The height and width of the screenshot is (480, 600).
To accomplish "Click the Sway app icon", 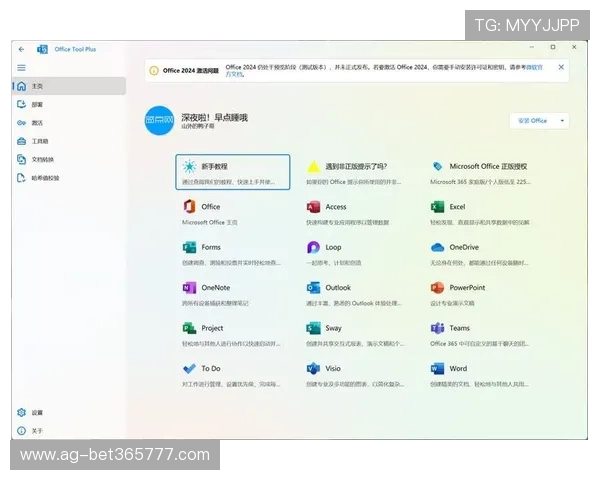I will click(313, 328).
